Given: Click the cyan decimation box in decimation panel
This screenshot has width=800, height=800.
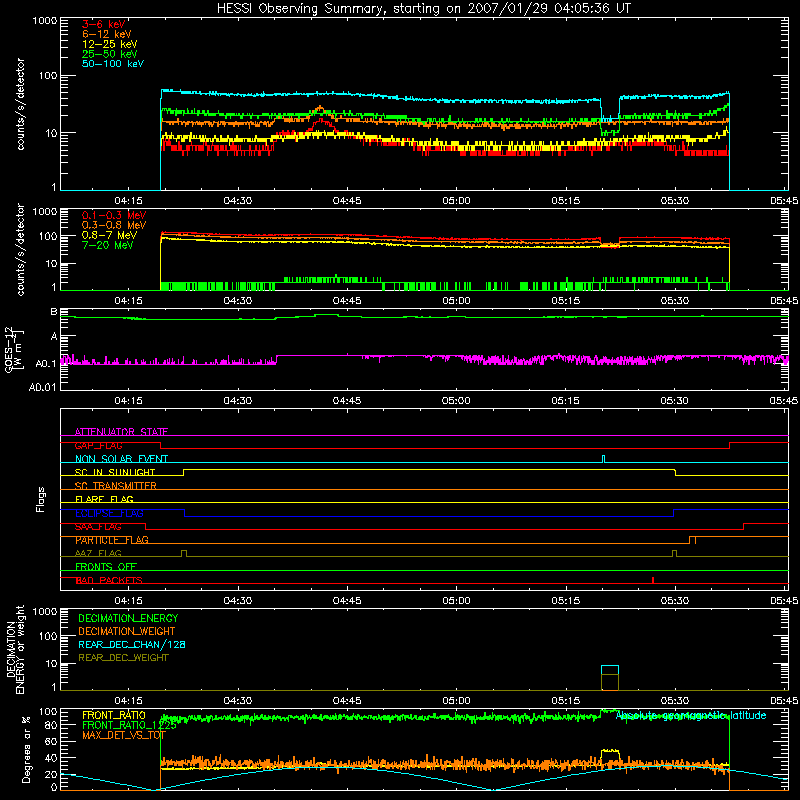Looking at the screenshot, I should point(610,670).
